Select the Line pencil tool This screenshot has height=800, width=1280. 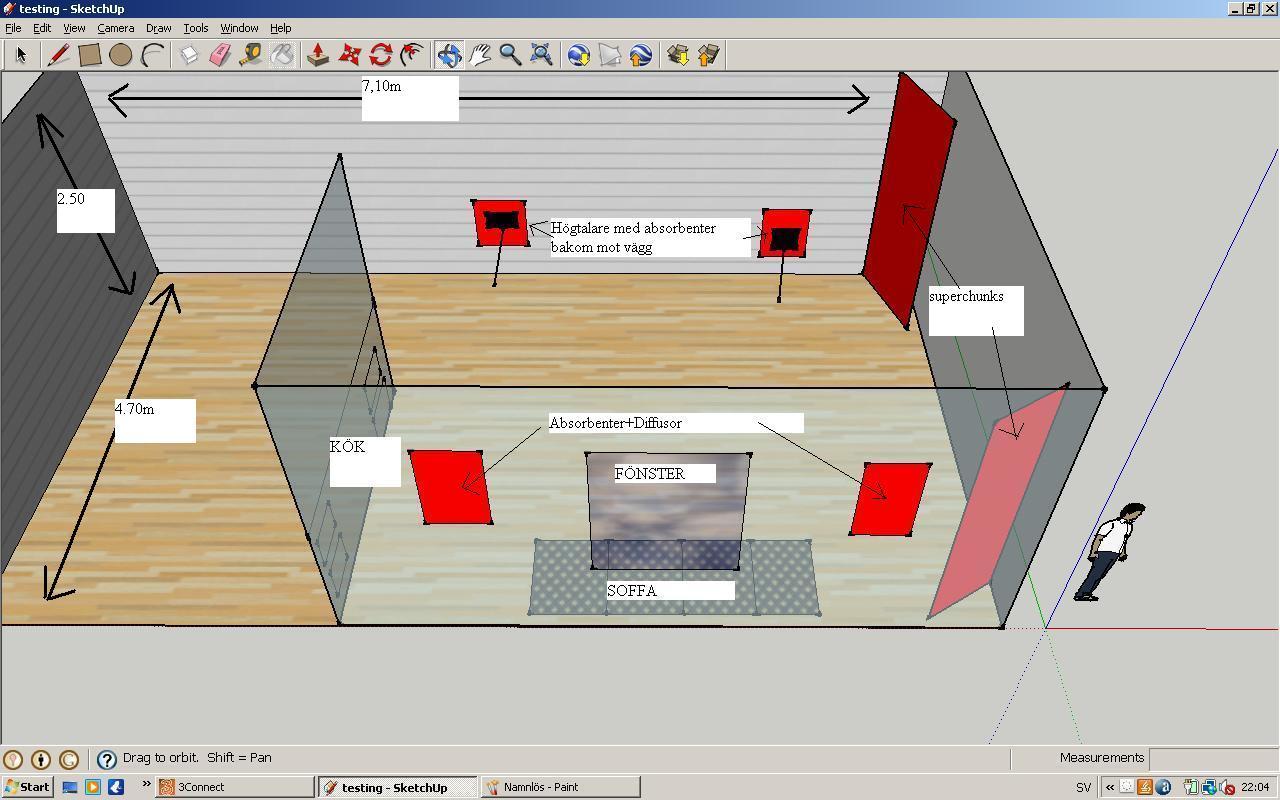coord(58,55)
